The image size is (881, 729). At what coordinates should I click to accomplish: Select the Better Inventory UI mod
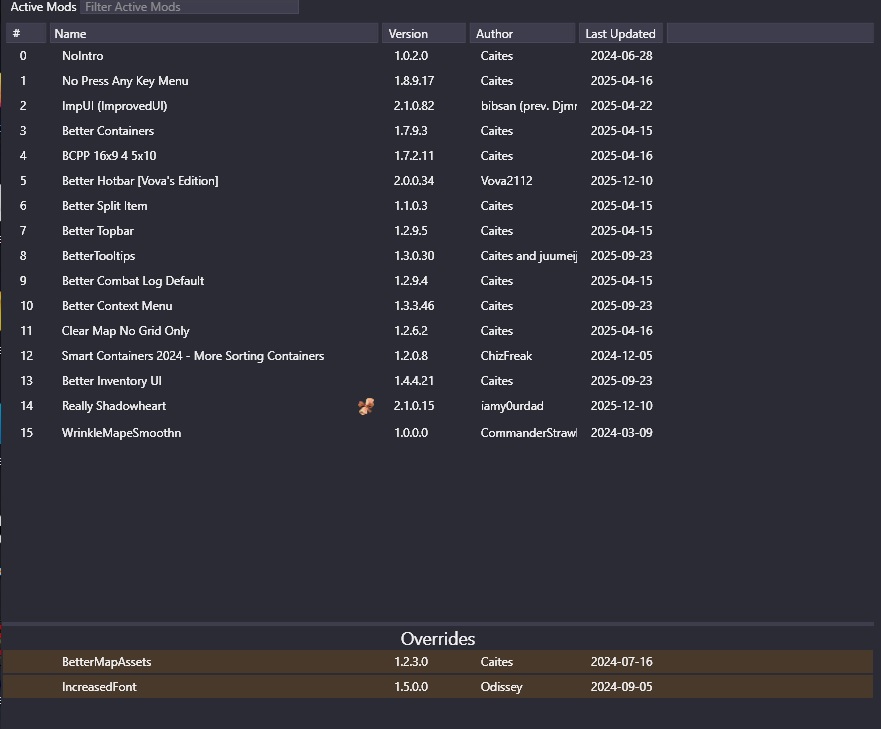[x=438, y=381]
